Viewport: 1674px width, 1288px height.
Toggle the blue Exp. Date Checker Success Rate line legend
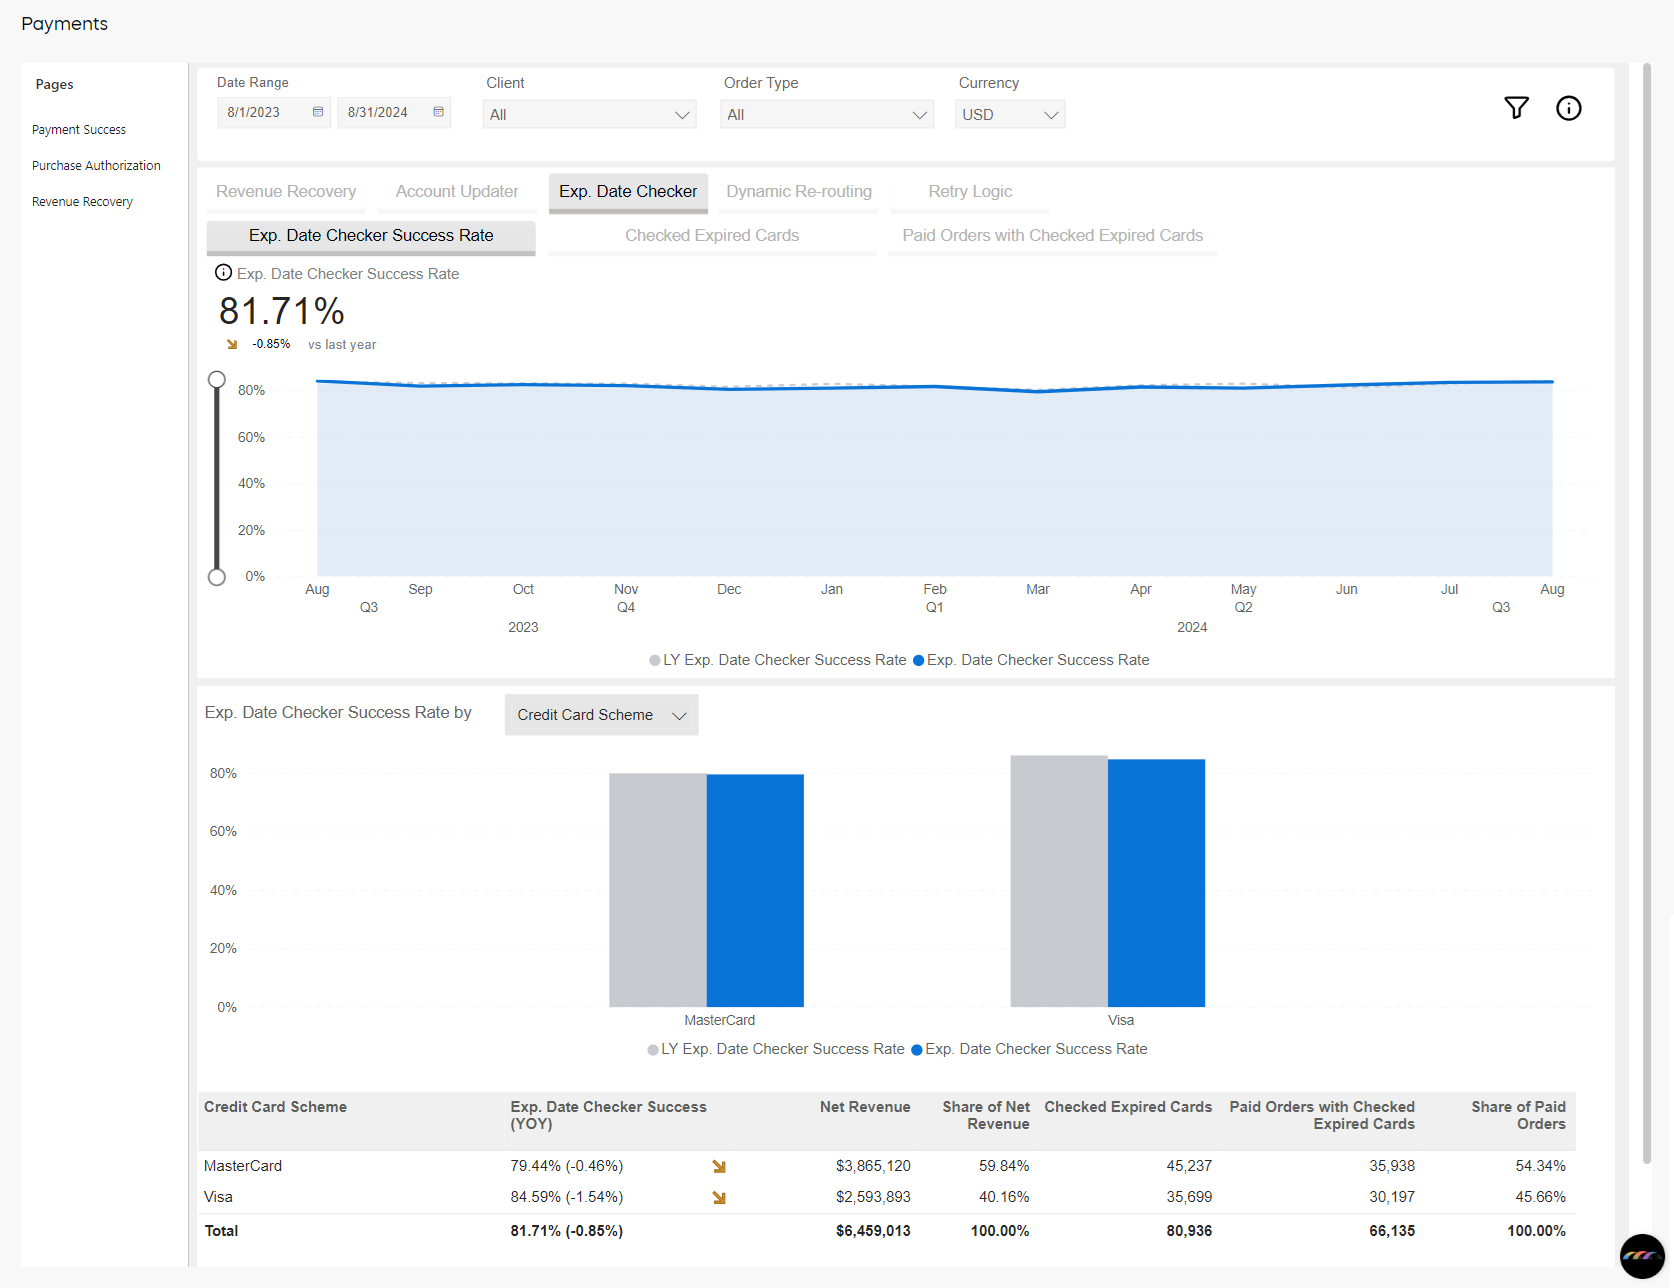[x=1031, y=660]
